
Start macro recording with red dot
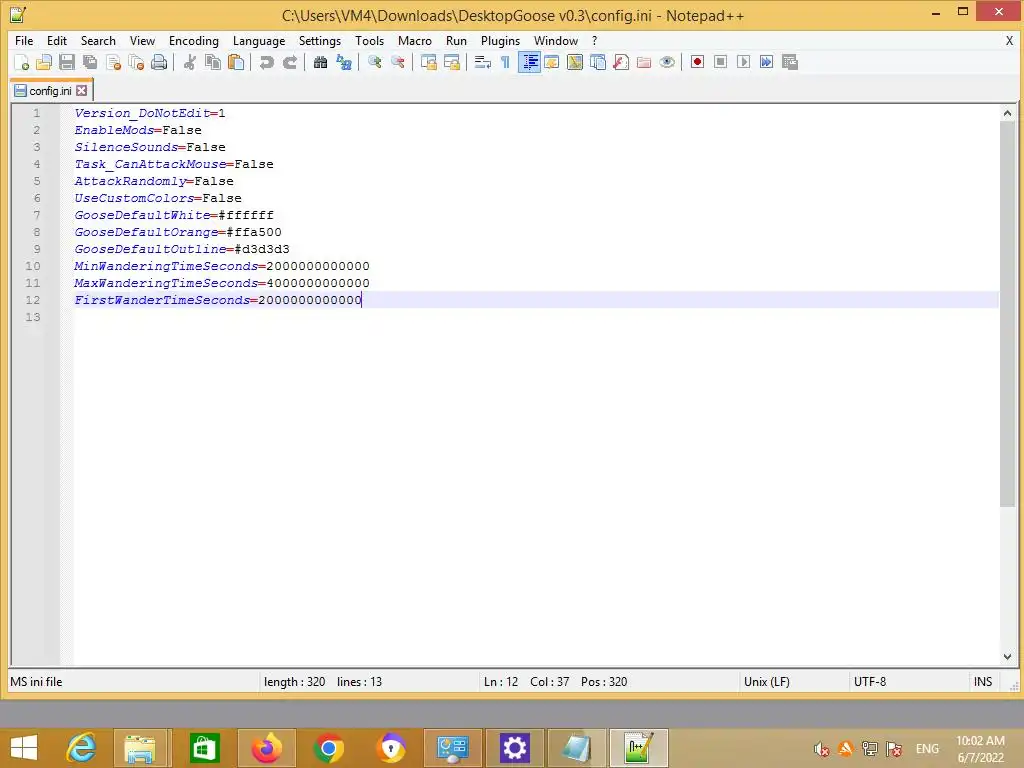[697, 62]
